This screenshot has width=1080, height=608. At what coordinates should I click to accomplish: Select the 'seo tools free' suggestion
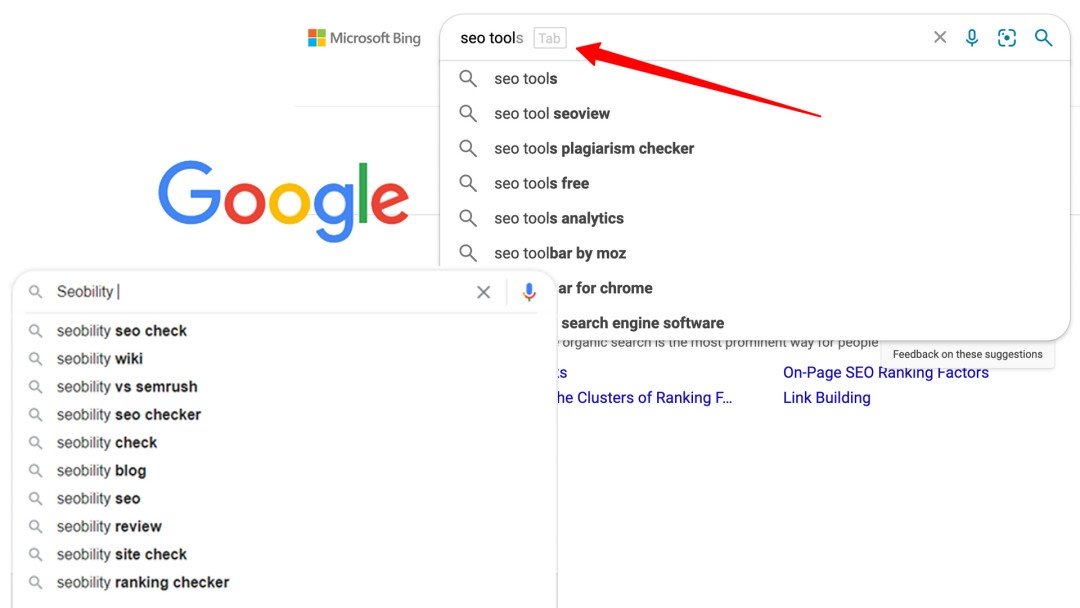540,183
